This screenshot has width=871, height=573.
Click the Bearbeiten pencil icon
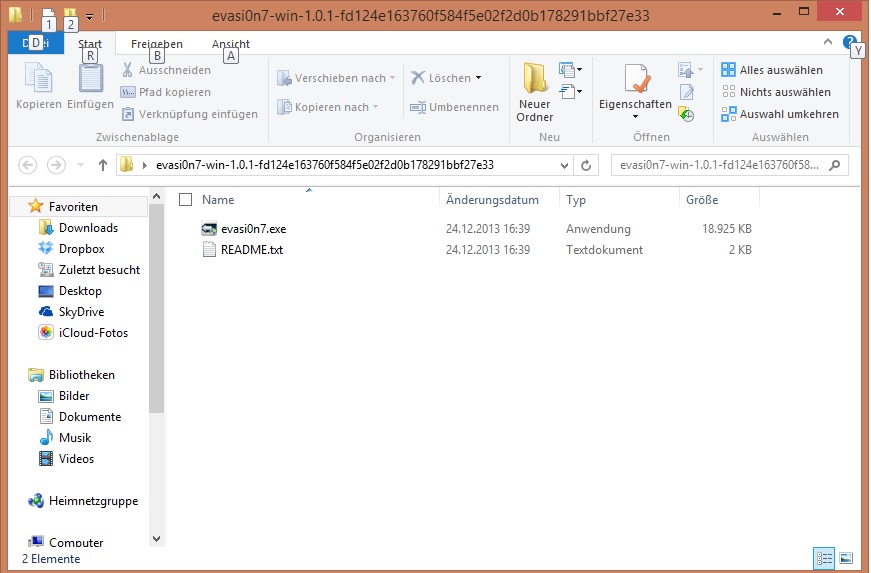coord(687,92)
